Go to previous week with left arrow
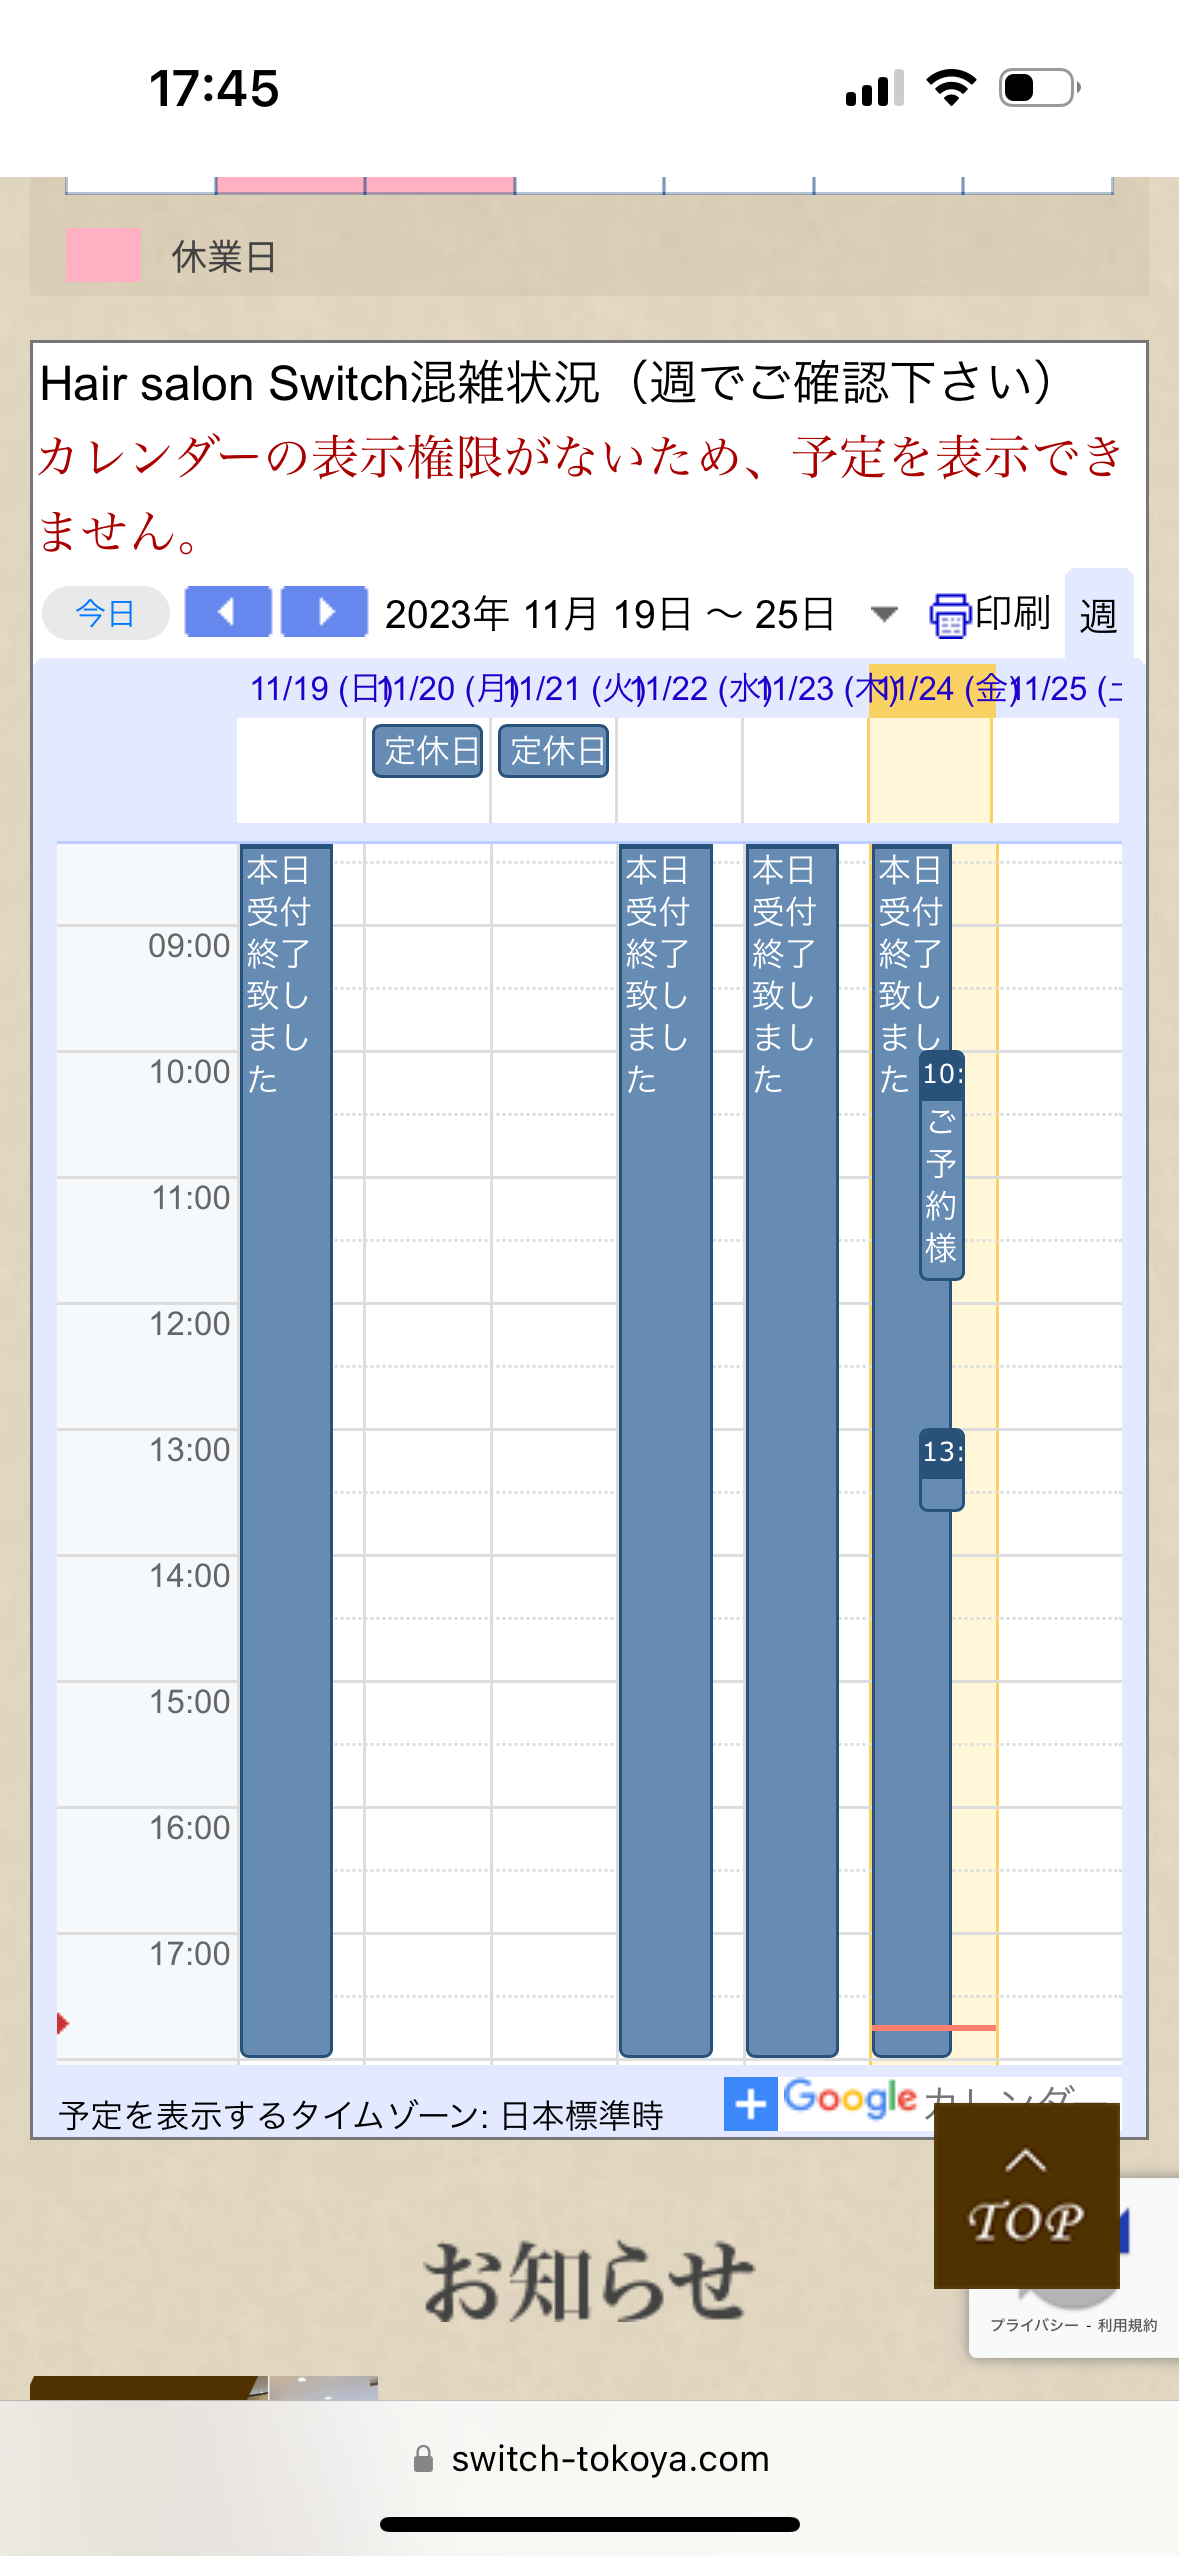This screenshot has height=2556, width=1179. pos(228,612)
